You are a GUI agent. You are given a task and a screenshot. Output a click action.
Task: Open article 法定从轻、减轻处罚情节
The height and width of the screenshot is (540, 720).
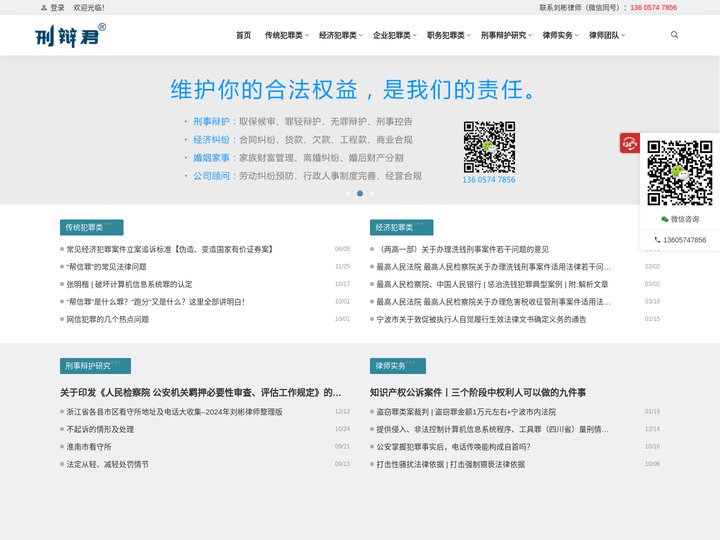pyautogui.click(x=107, y=464)
